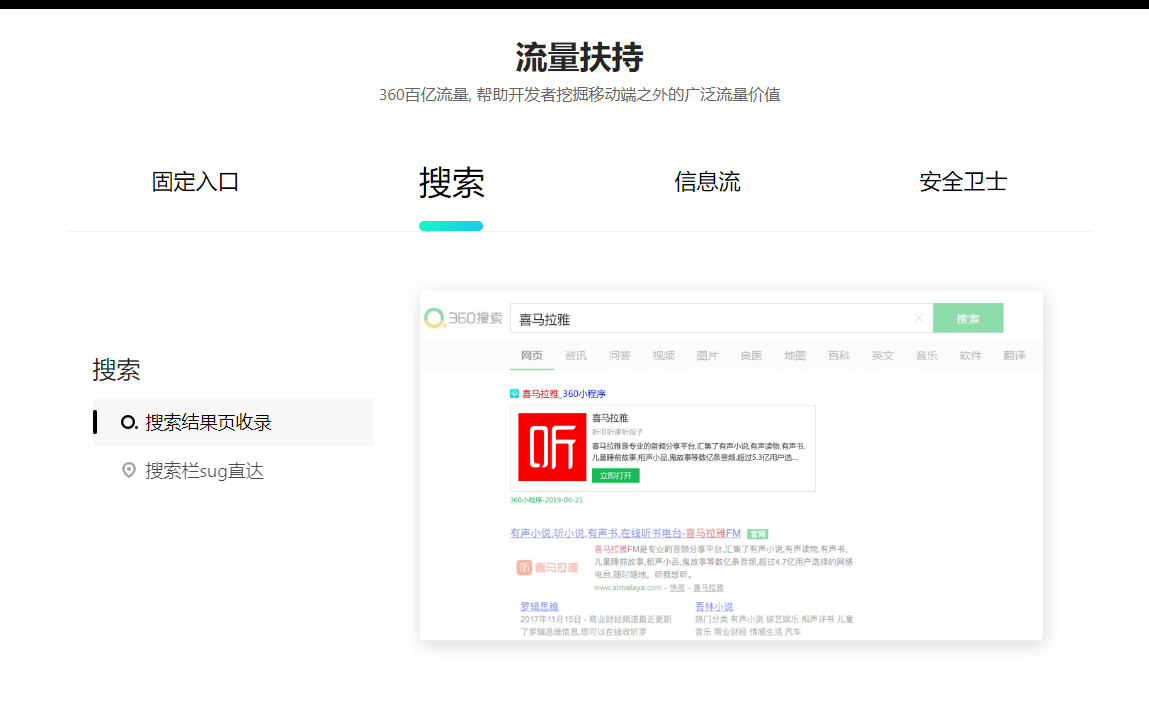1149x707 pixels.
Task: Click the green 立即打开 button
Action: click(616, 475)
